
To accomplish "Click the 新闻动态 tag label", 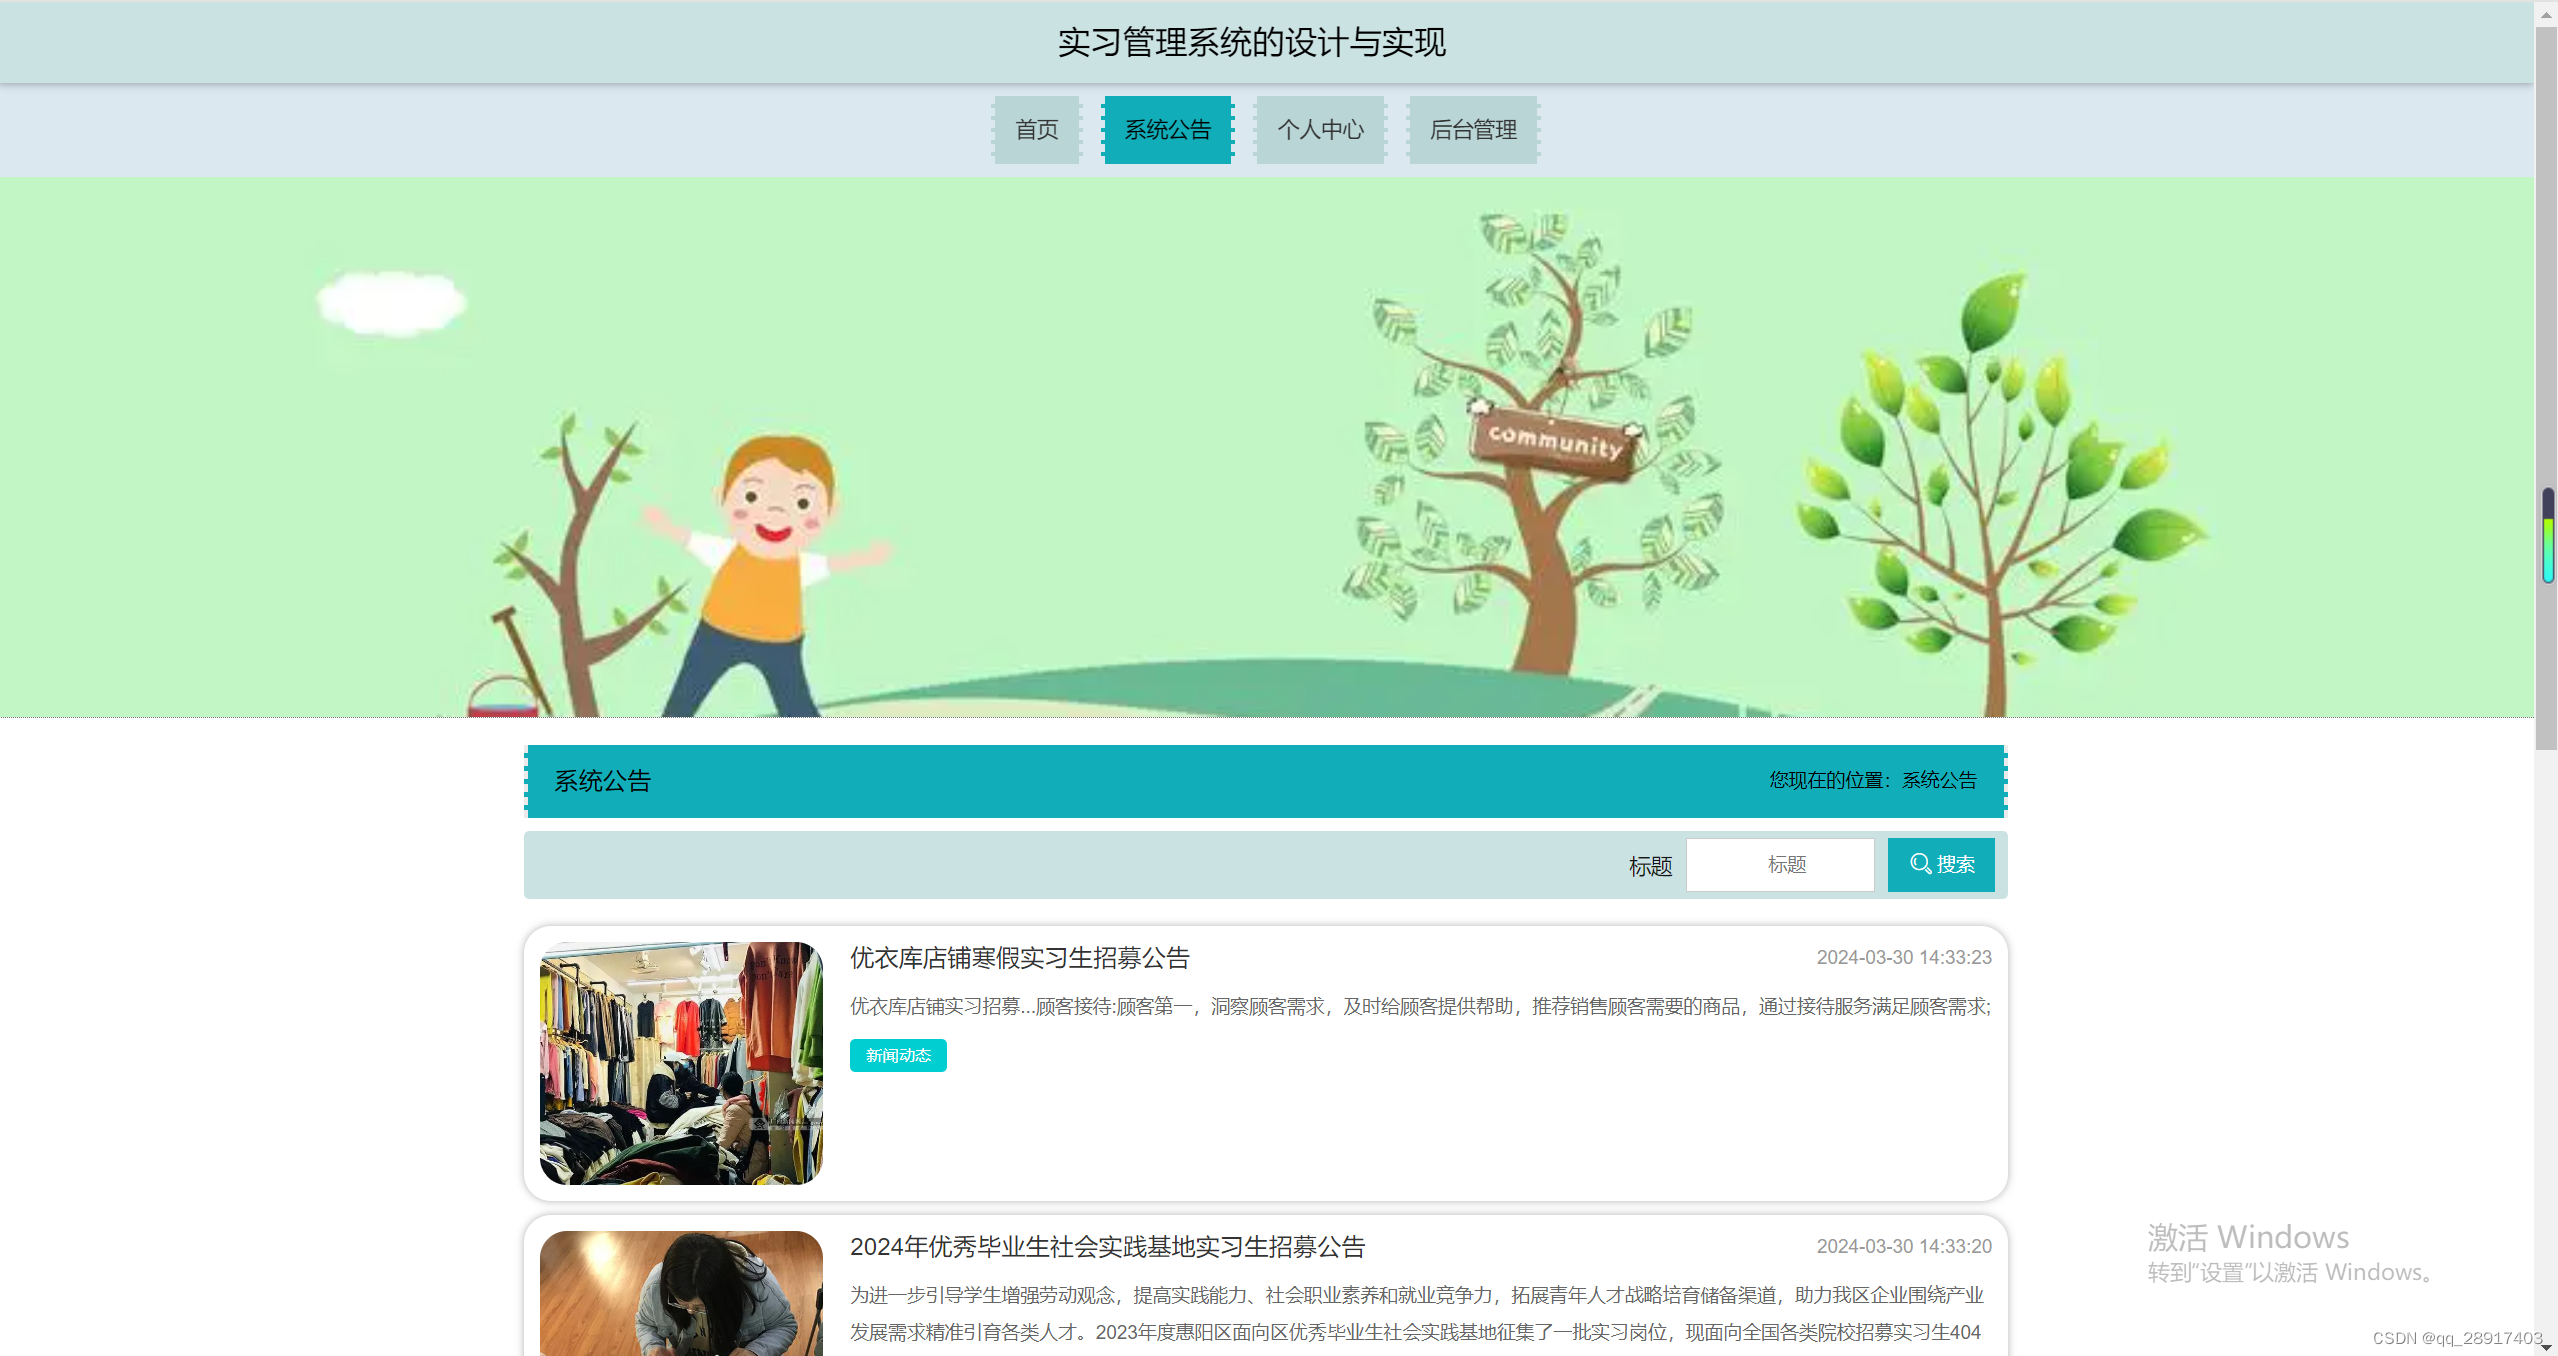I will 898,1055.
